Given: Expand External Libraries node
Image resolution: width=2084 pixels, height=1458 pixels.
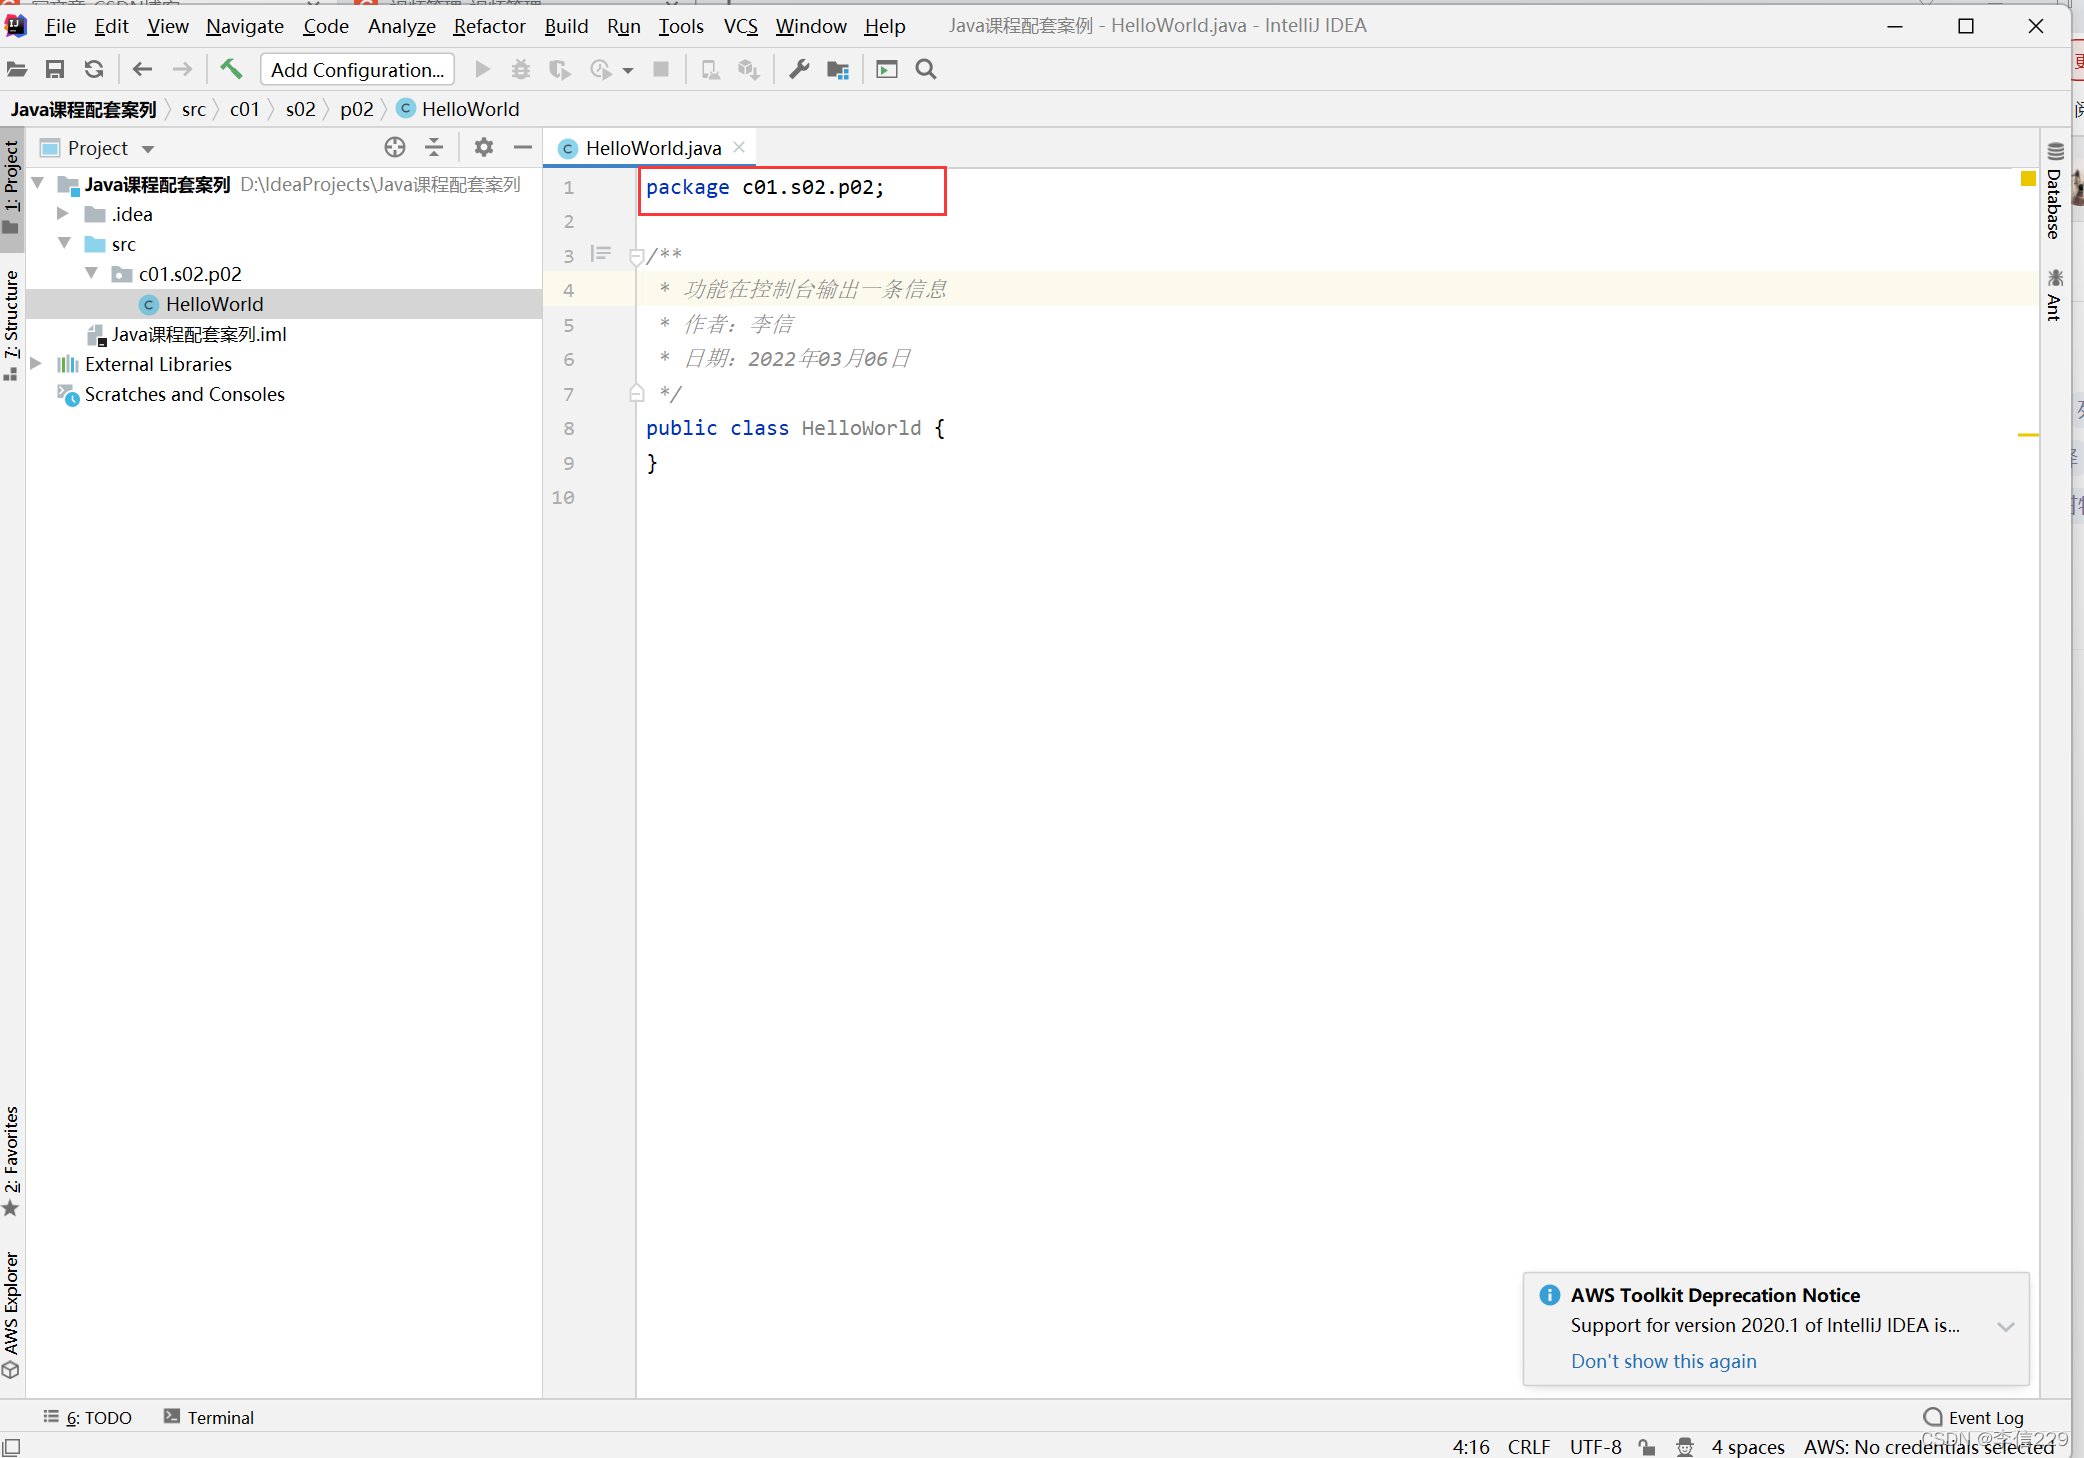Looking at the screenshot, I should [x=37, y=364].
